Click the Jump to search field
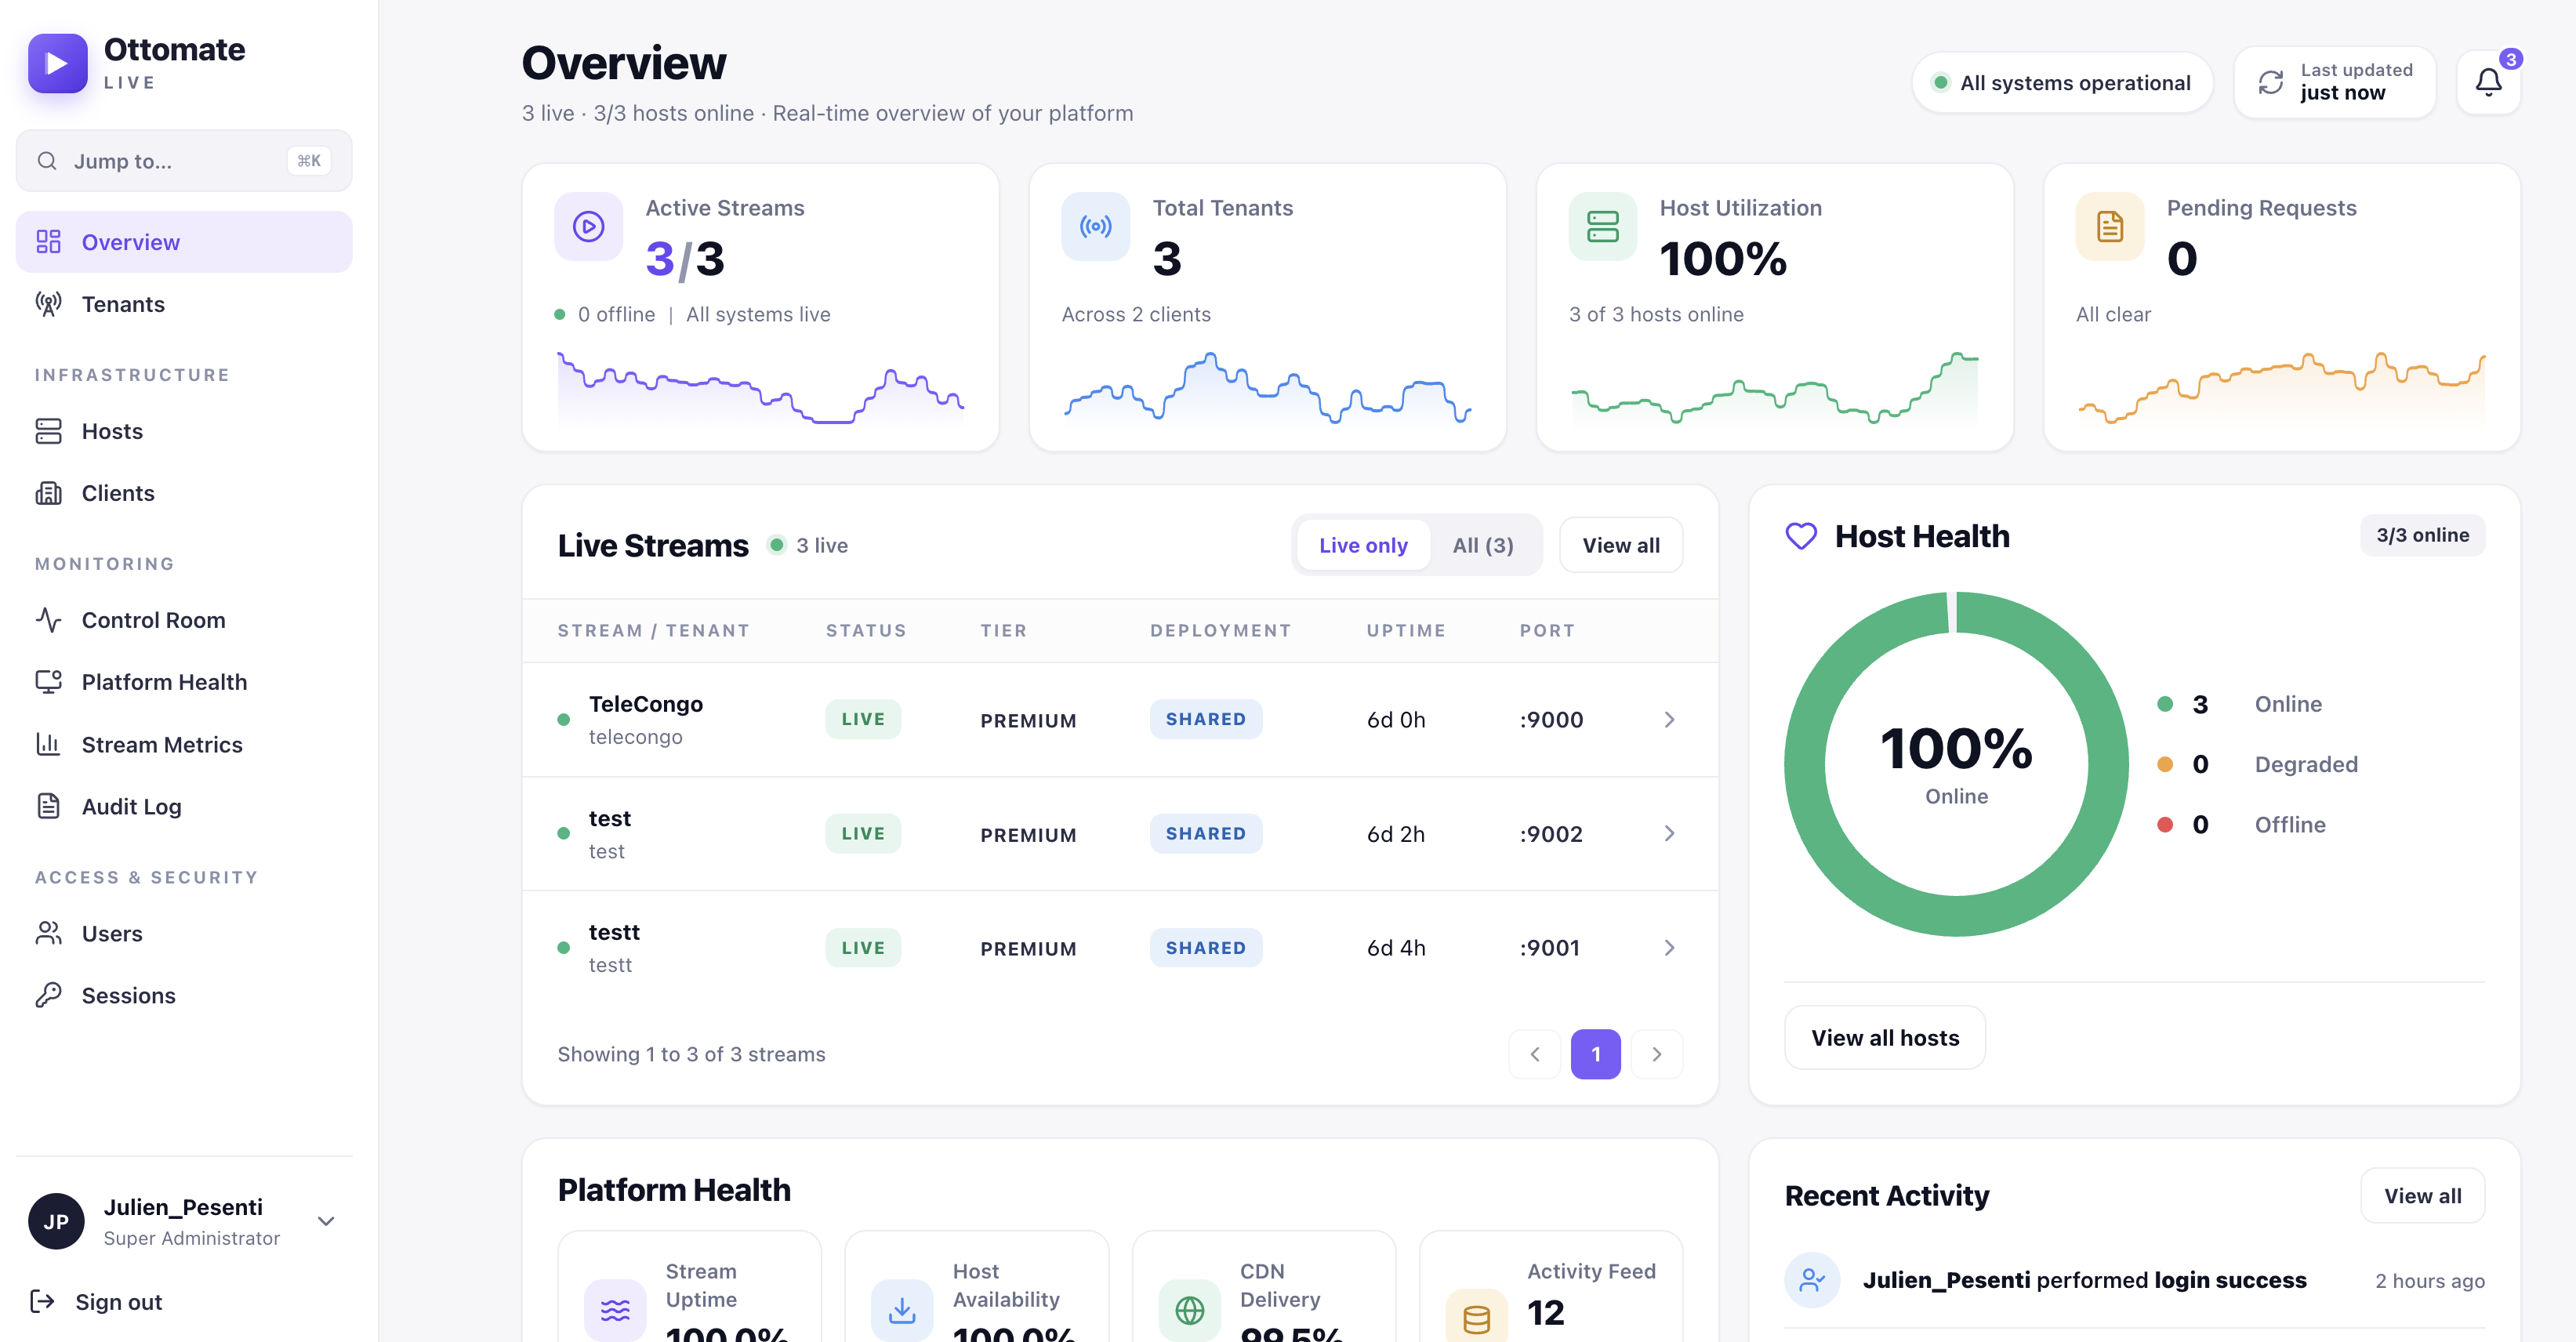 [x=184, y=161]
